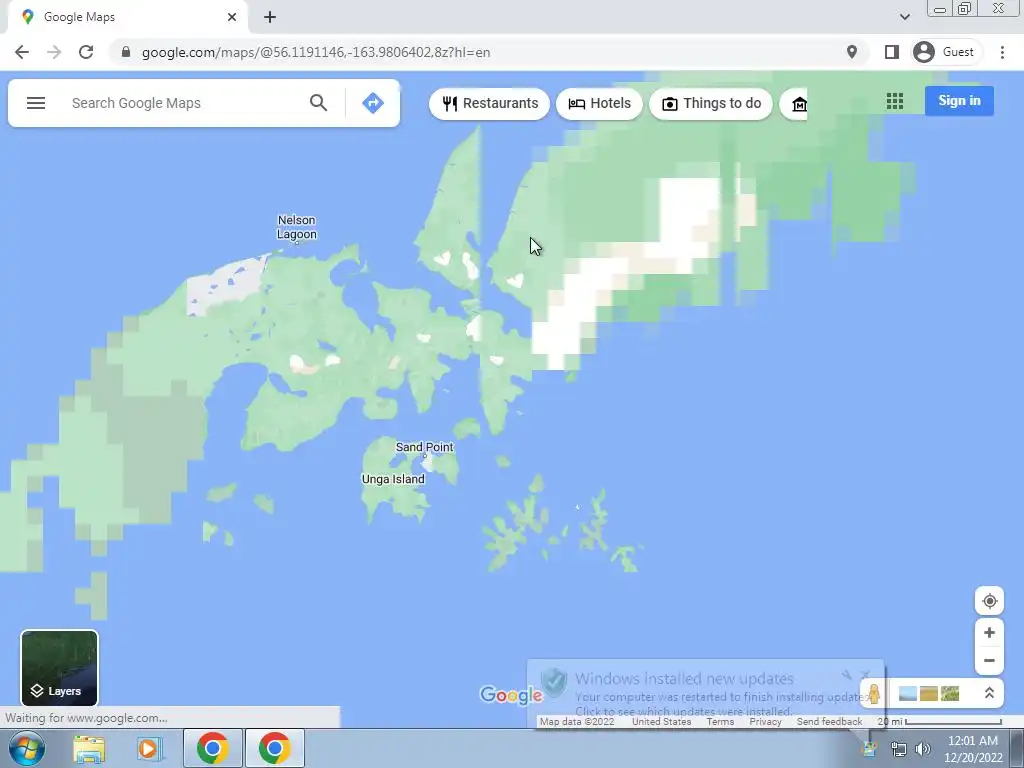Open Chrome's three-dot menu
The width and height of the screenshot is (1024, 768).
point(1002,52)
